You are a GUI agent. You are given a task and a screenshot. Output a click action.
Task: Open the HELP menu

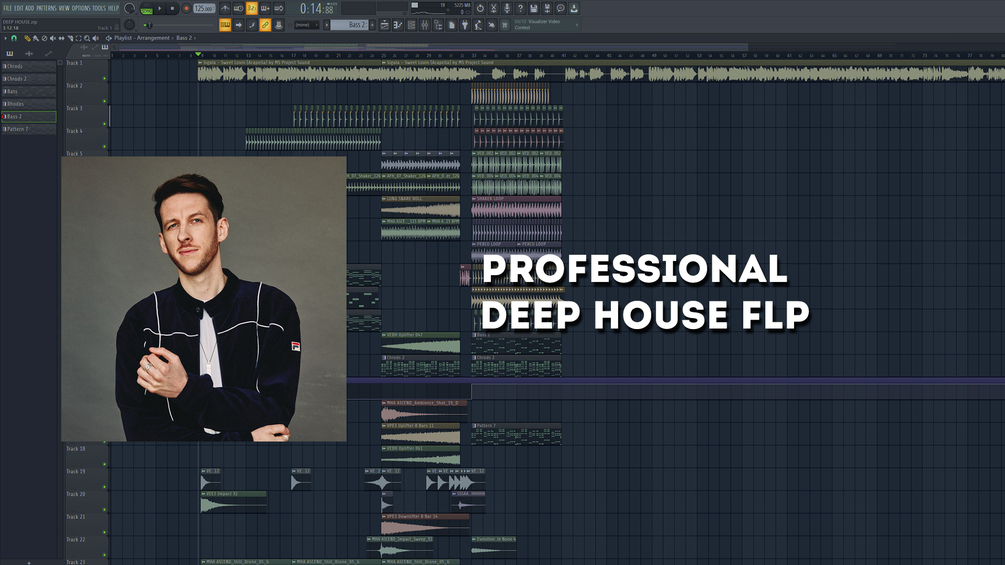click(113, 8)
